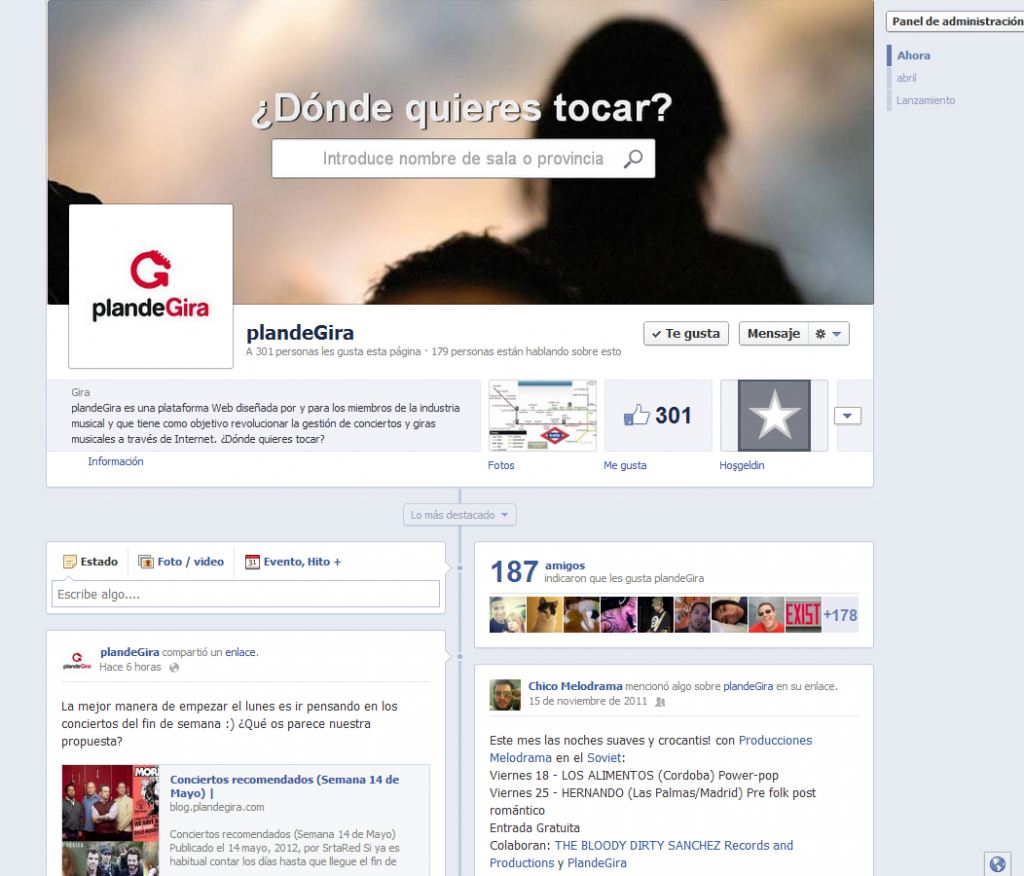Screen dimensions: 1024x876
Task: Click the sala o provincia search box
Action: (463, 159)
